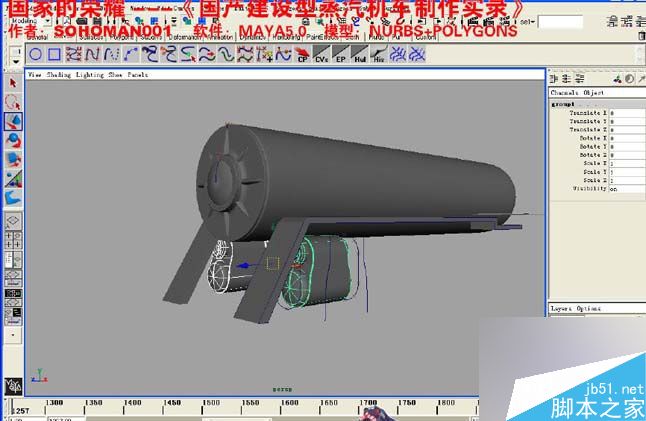
Task: Click the shelf tab selector button above arrow
Action: [16, 51]
